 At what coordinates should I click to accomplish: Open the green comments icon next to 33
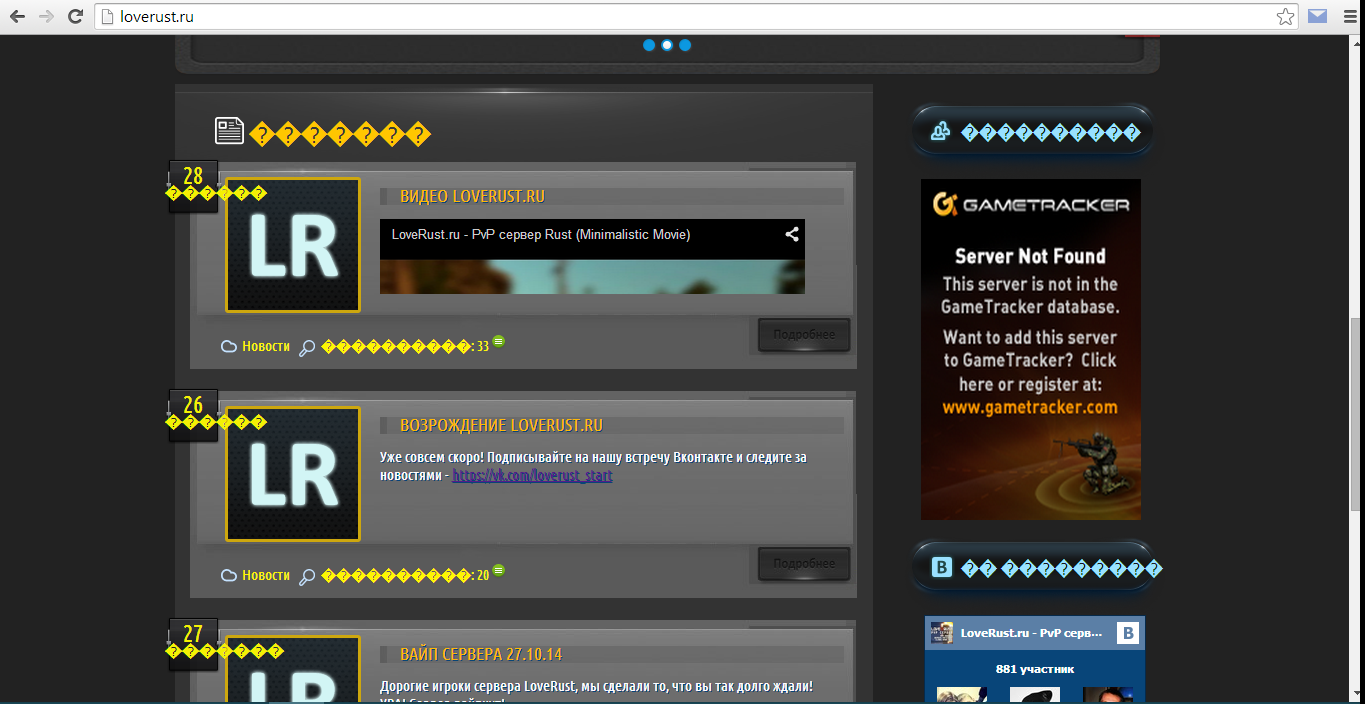(498, 341)
